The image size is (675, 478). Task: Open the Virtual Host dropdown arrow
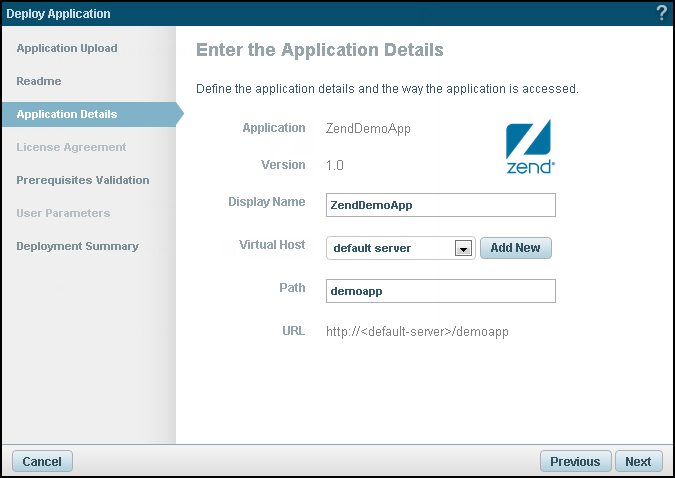coord(463,248)
